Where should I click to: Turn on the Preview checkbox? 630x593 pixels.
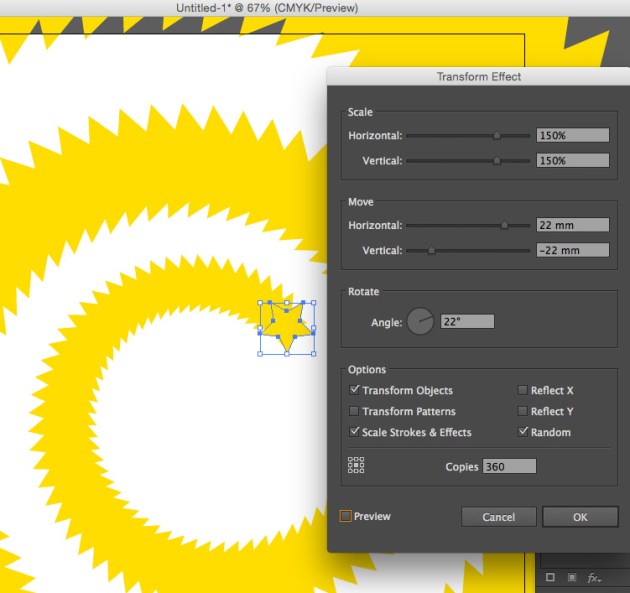(346, 516)
